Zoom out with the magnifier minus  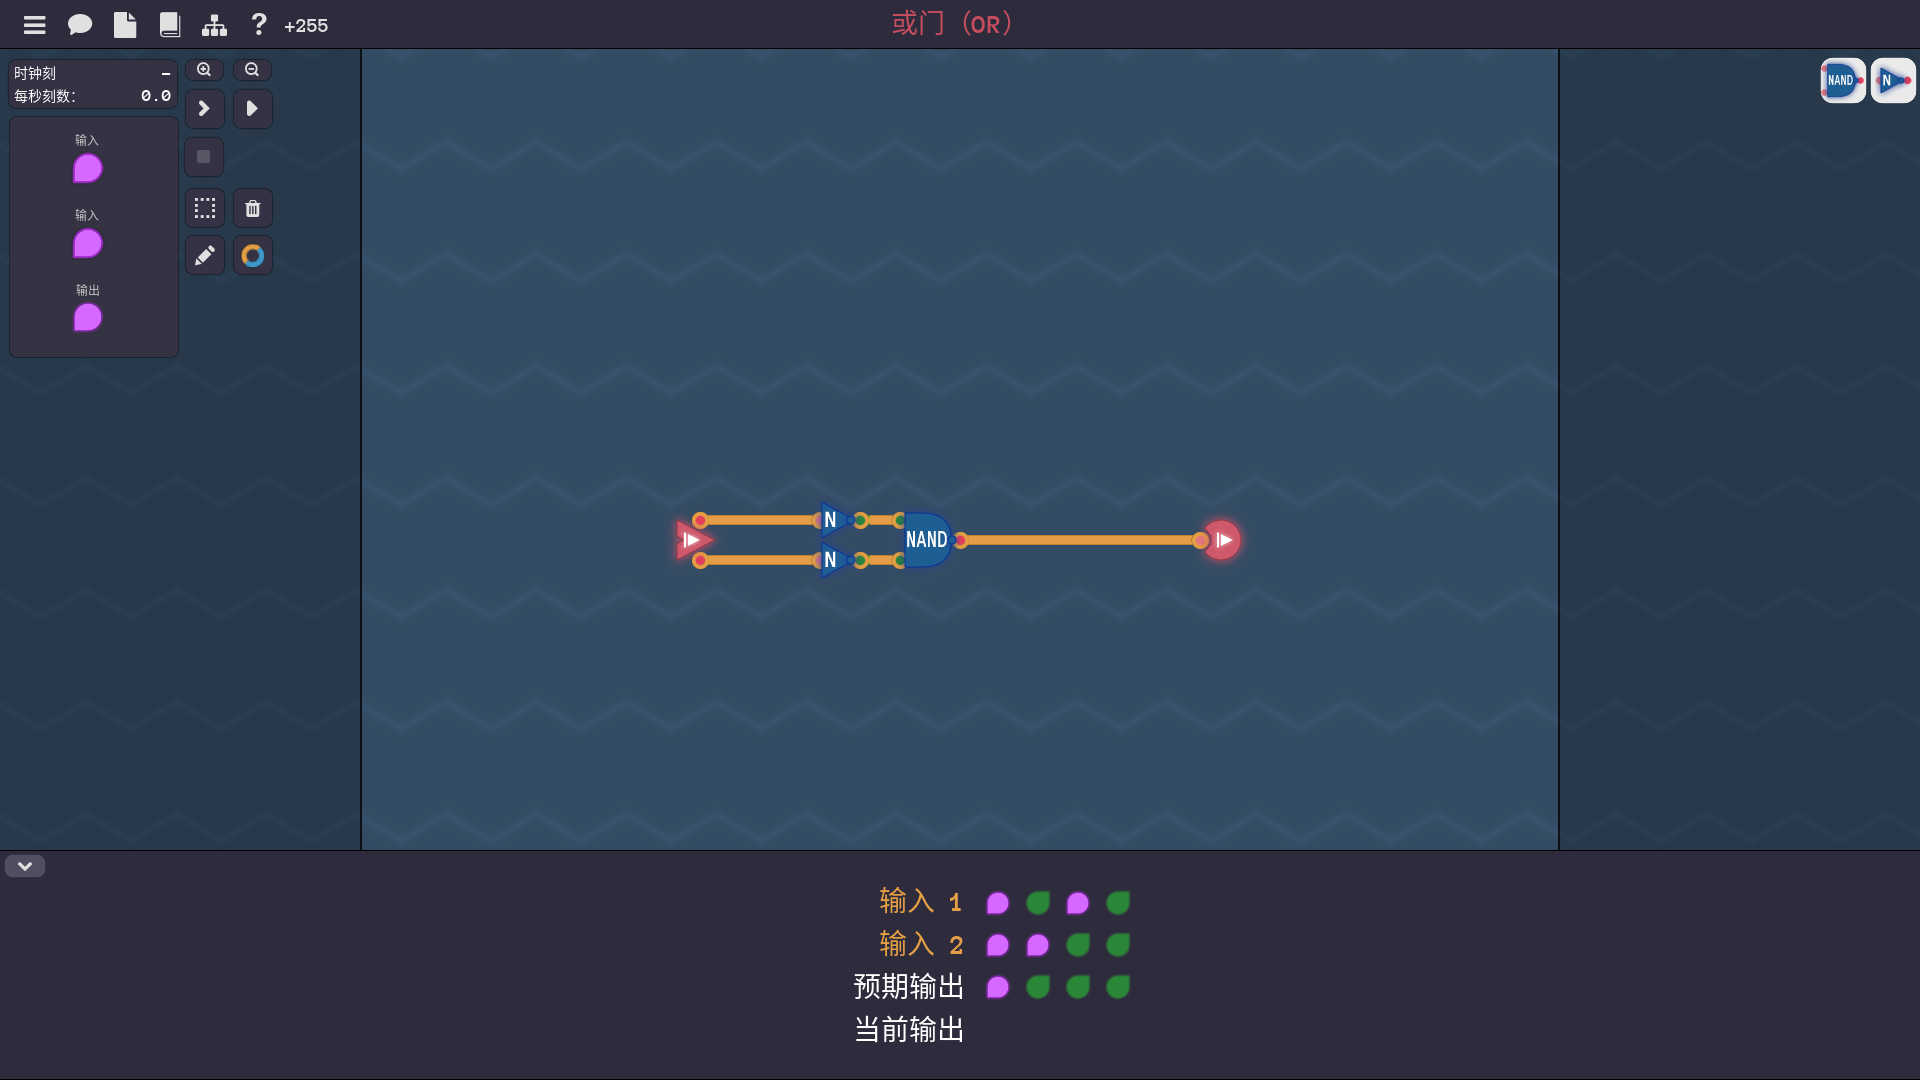point(252,70)
